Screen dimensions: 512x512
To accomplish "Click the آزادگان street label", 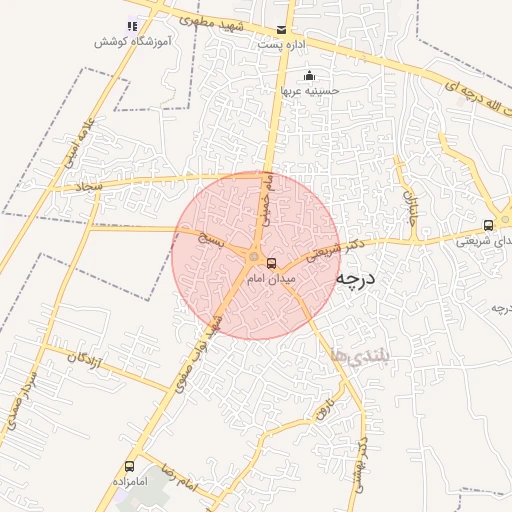I will (x=84, y=360).
